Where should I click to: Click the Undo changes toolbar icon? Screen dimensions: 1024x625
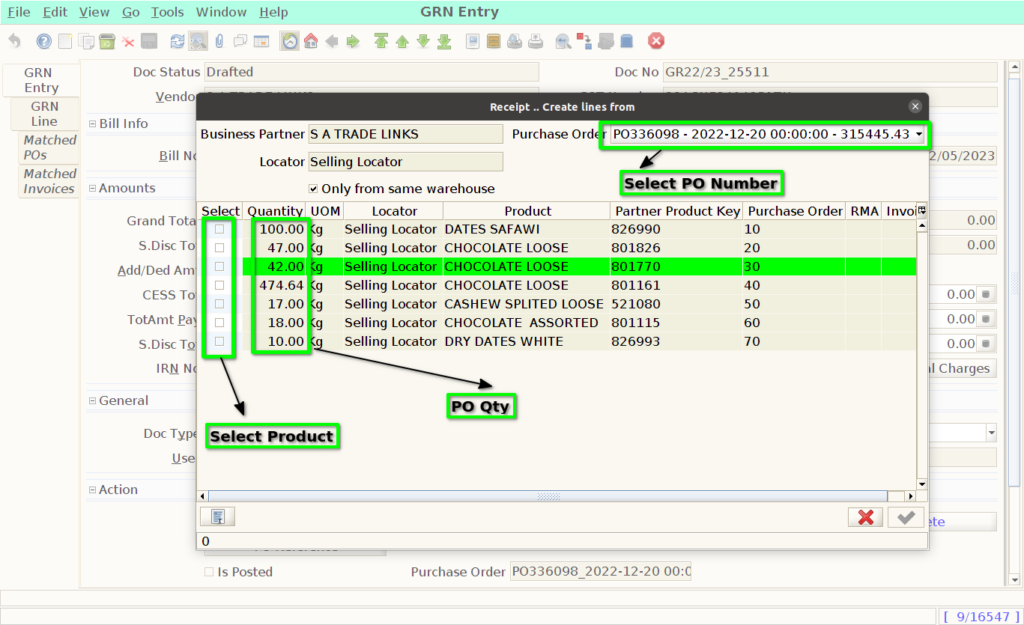[x=14, y=41]
